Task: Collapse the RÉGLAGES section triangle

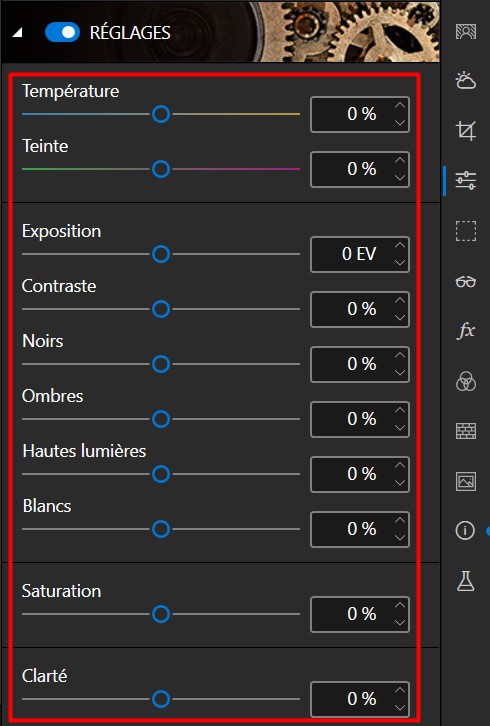Action: 17,32
